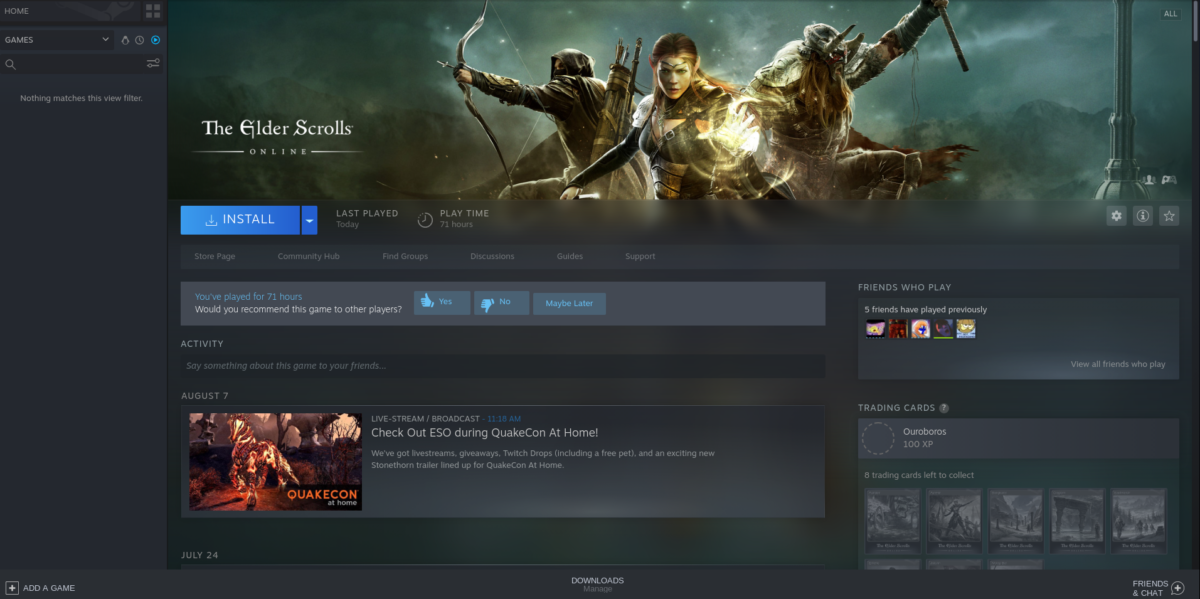Click the ALL label above the scrollbar
The height and width of the screenshot is (599, 1200).
pos(1170,14)
